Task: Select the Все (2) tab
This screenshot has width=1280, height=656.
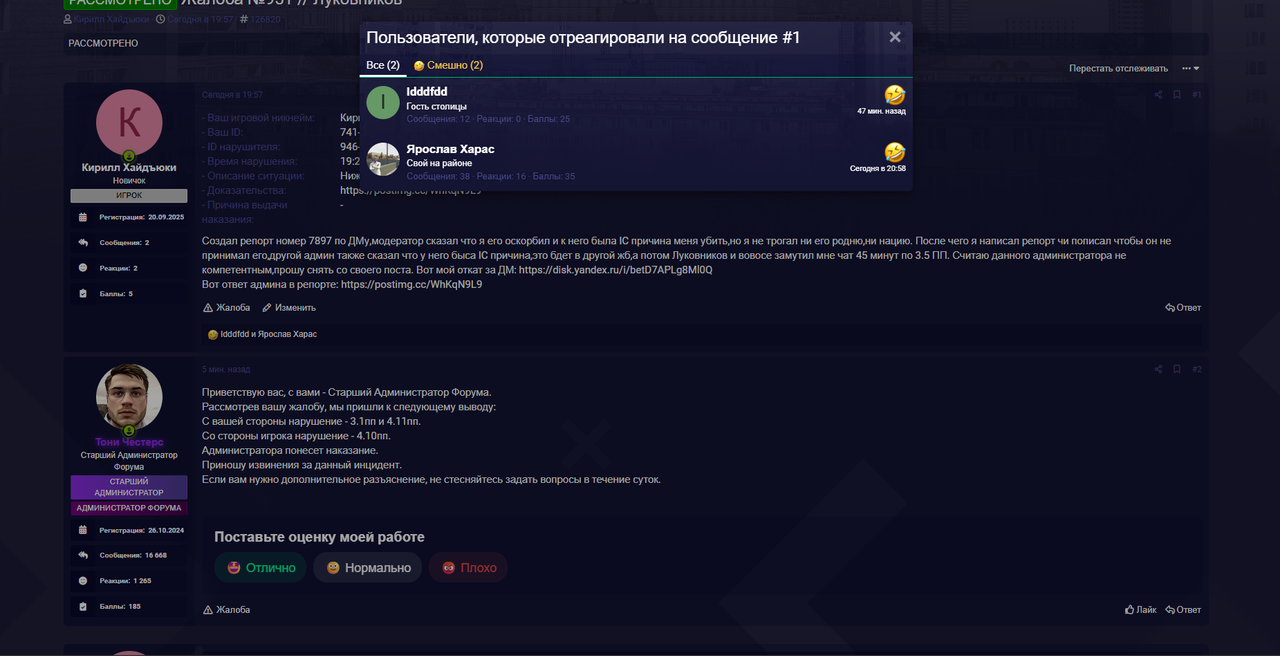Action: coord(383,65)
